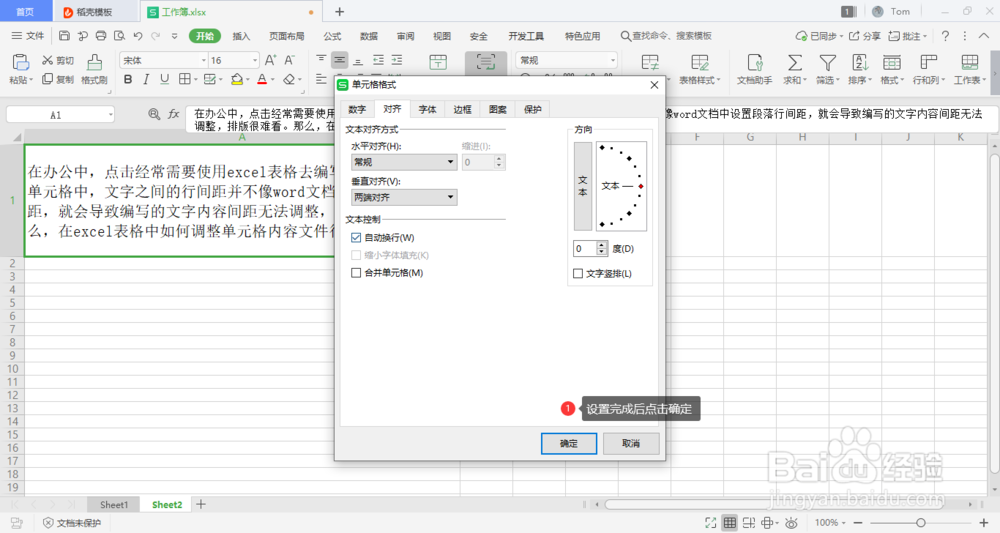Screen dimensions: 1000x533
Task: Open the Format (格式) tool
Action: point(892,69)
